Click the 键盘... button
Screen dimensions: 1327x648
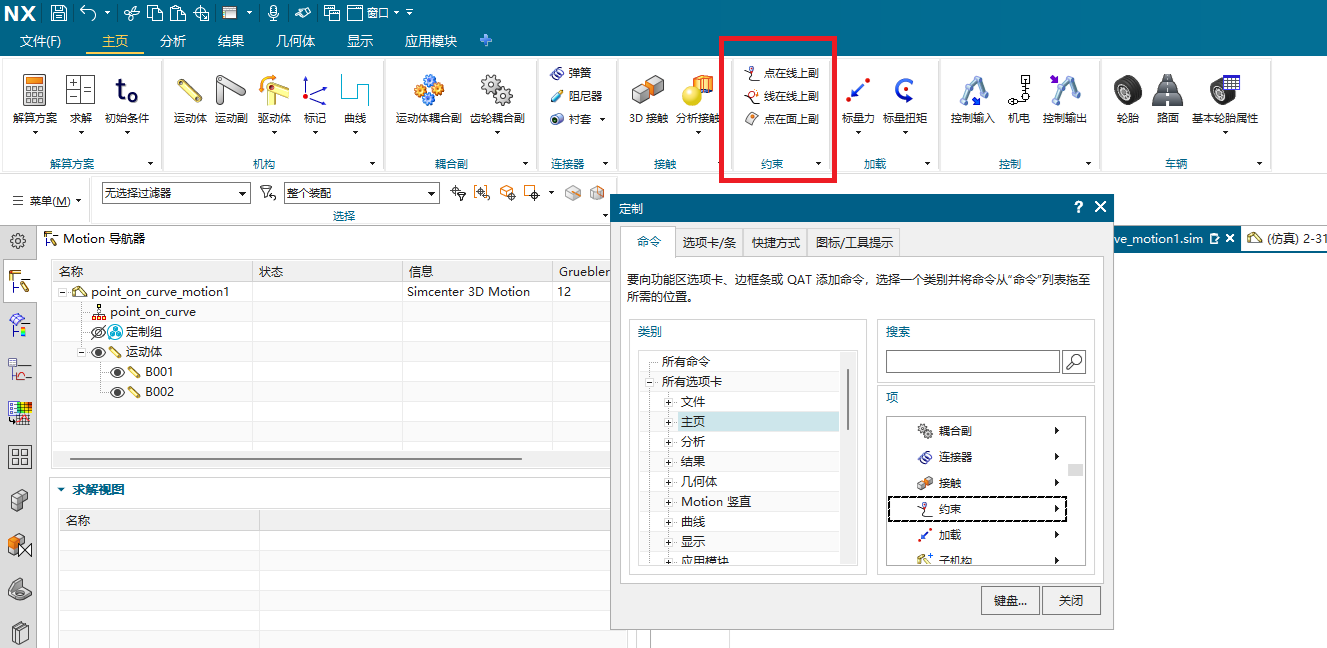[1010, 601]
